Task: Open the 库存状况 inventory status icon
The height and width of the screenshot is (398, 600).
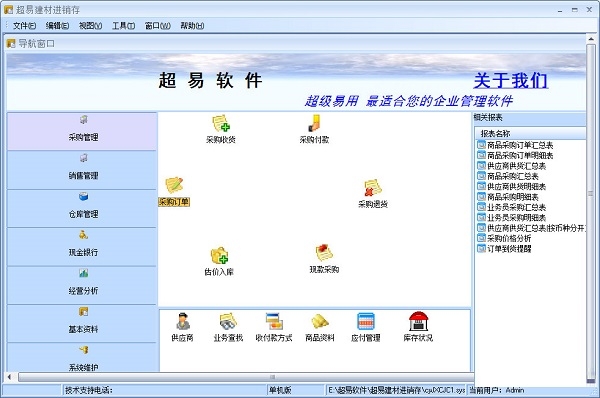Action: 418,321
